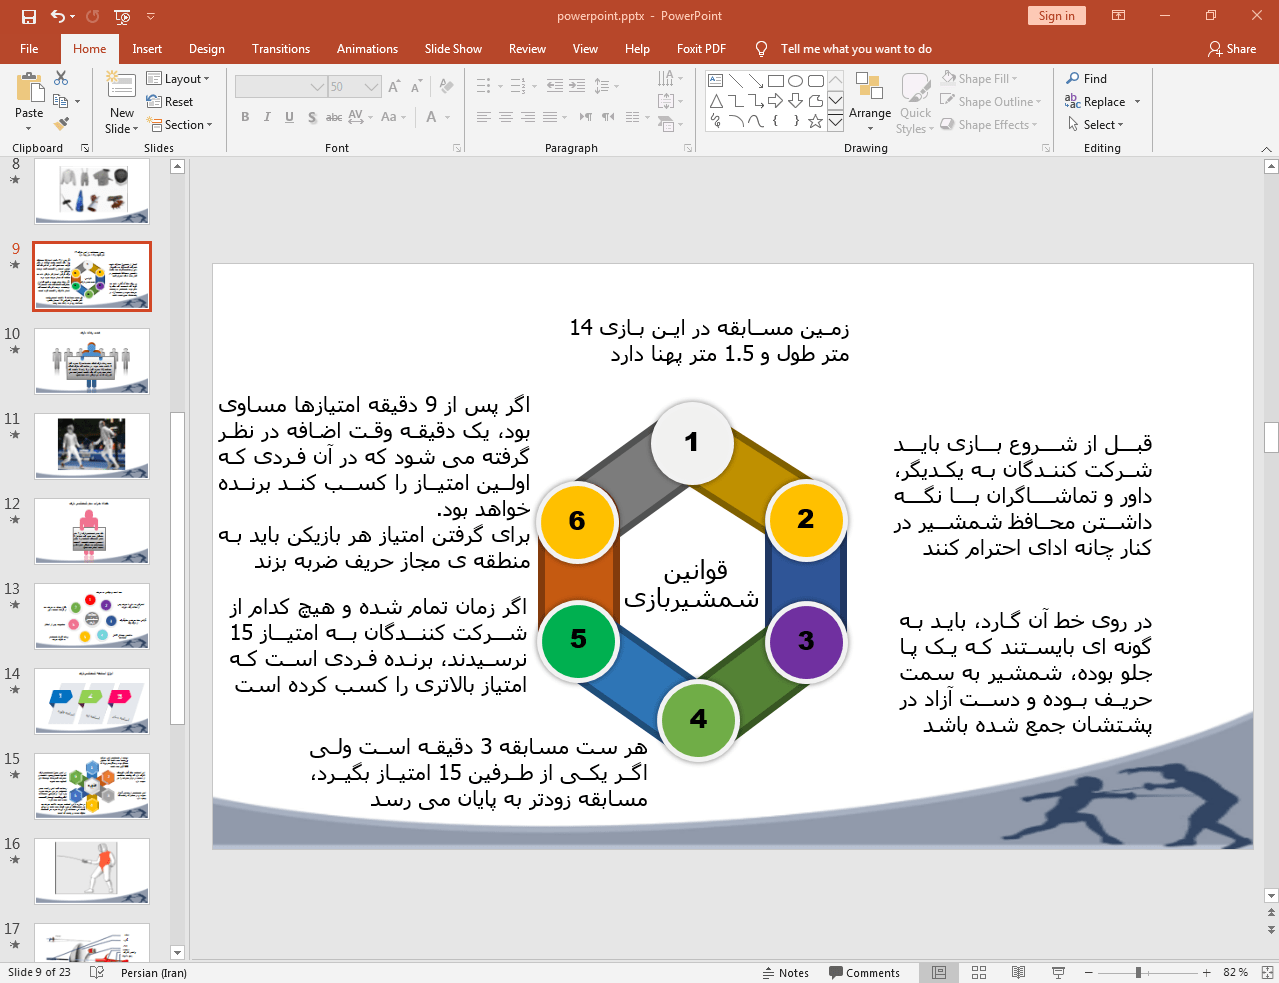
Task: Select the Text Box shape icon
Action: point(715,81)
